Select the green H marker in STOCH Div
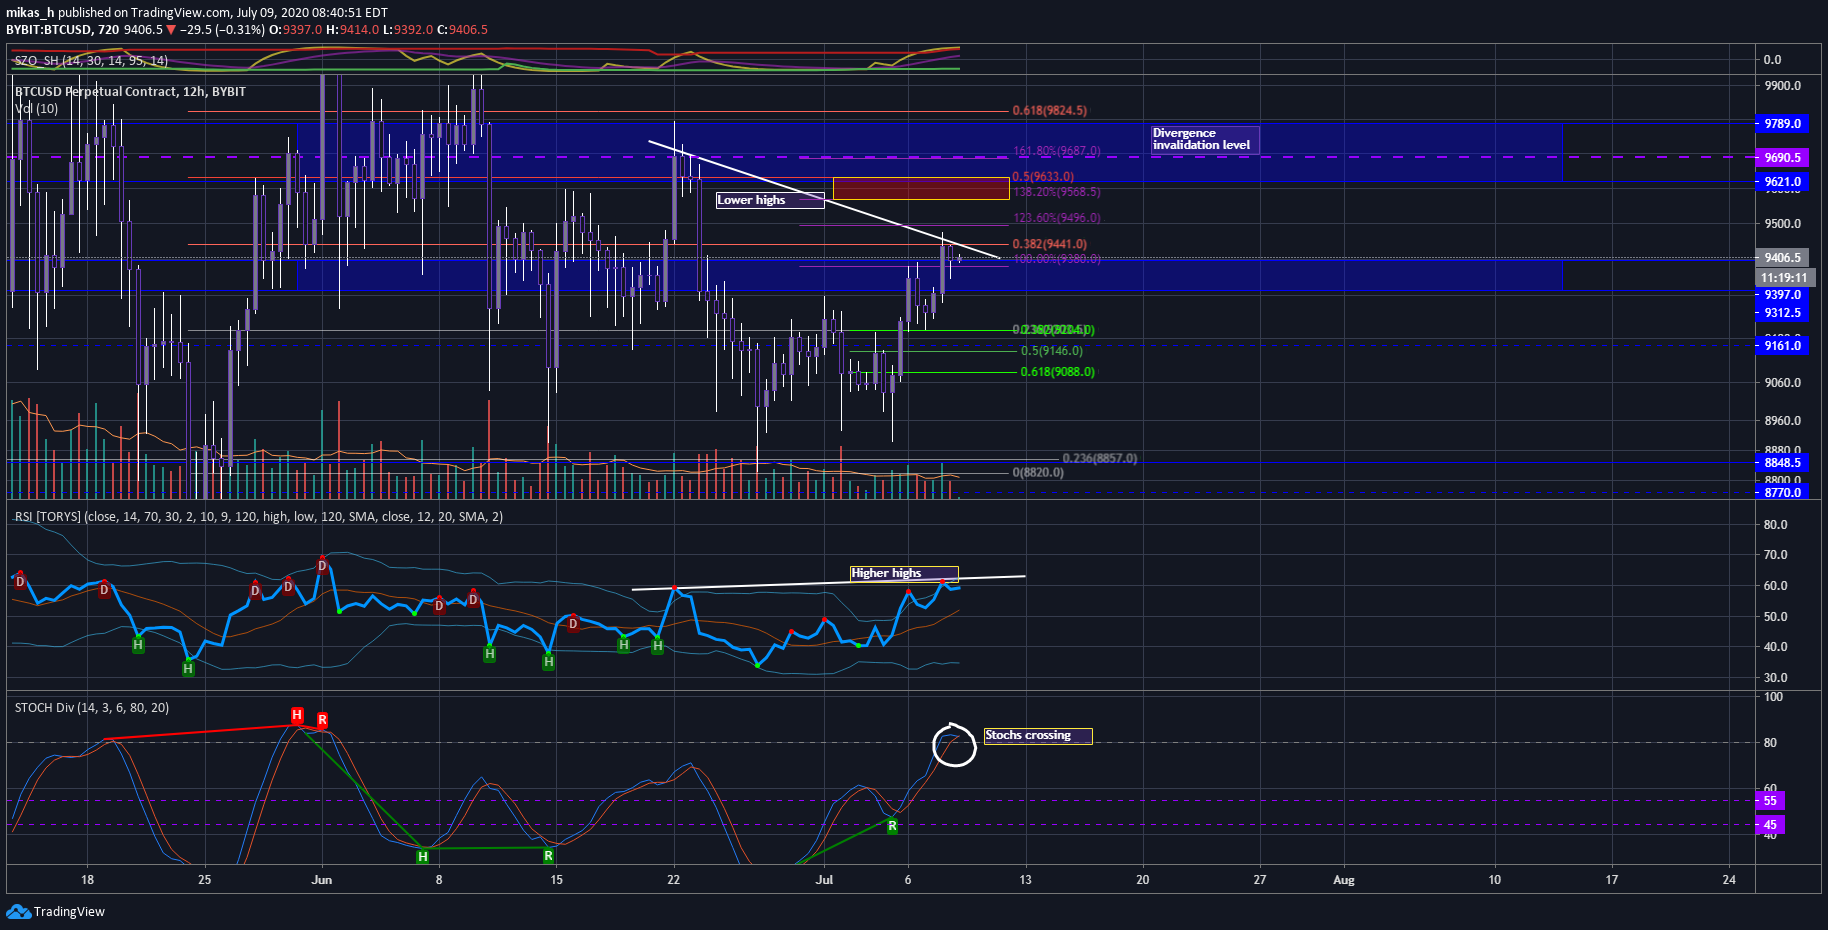 click(423, 856)
